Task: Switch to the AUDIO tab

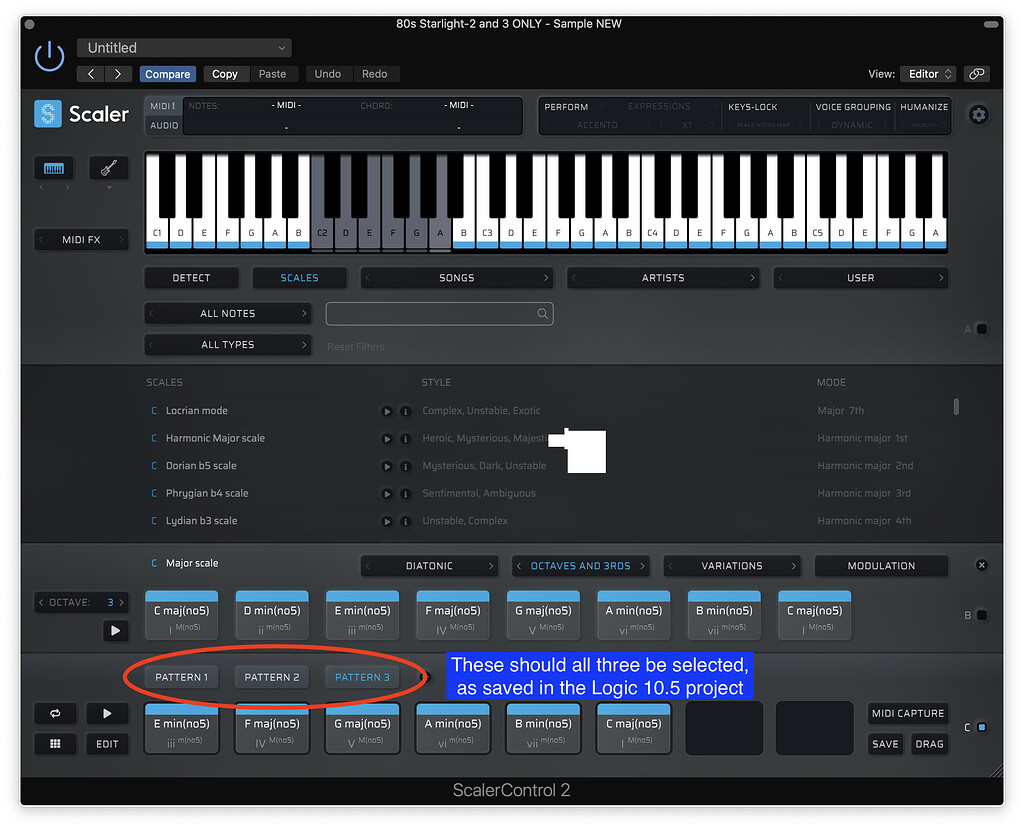Action: click(x=163, y=125)
